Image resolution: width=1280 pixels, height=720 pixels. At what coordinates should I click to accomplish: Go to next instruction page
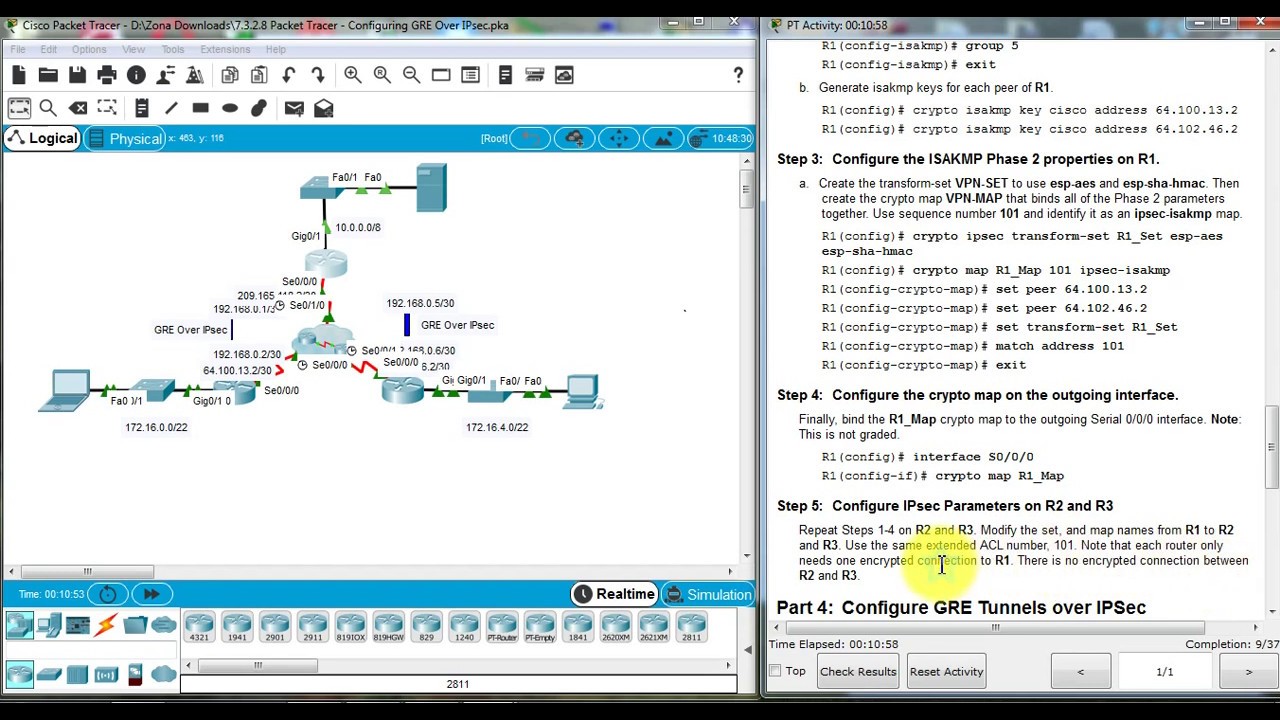click(1248, 671)
